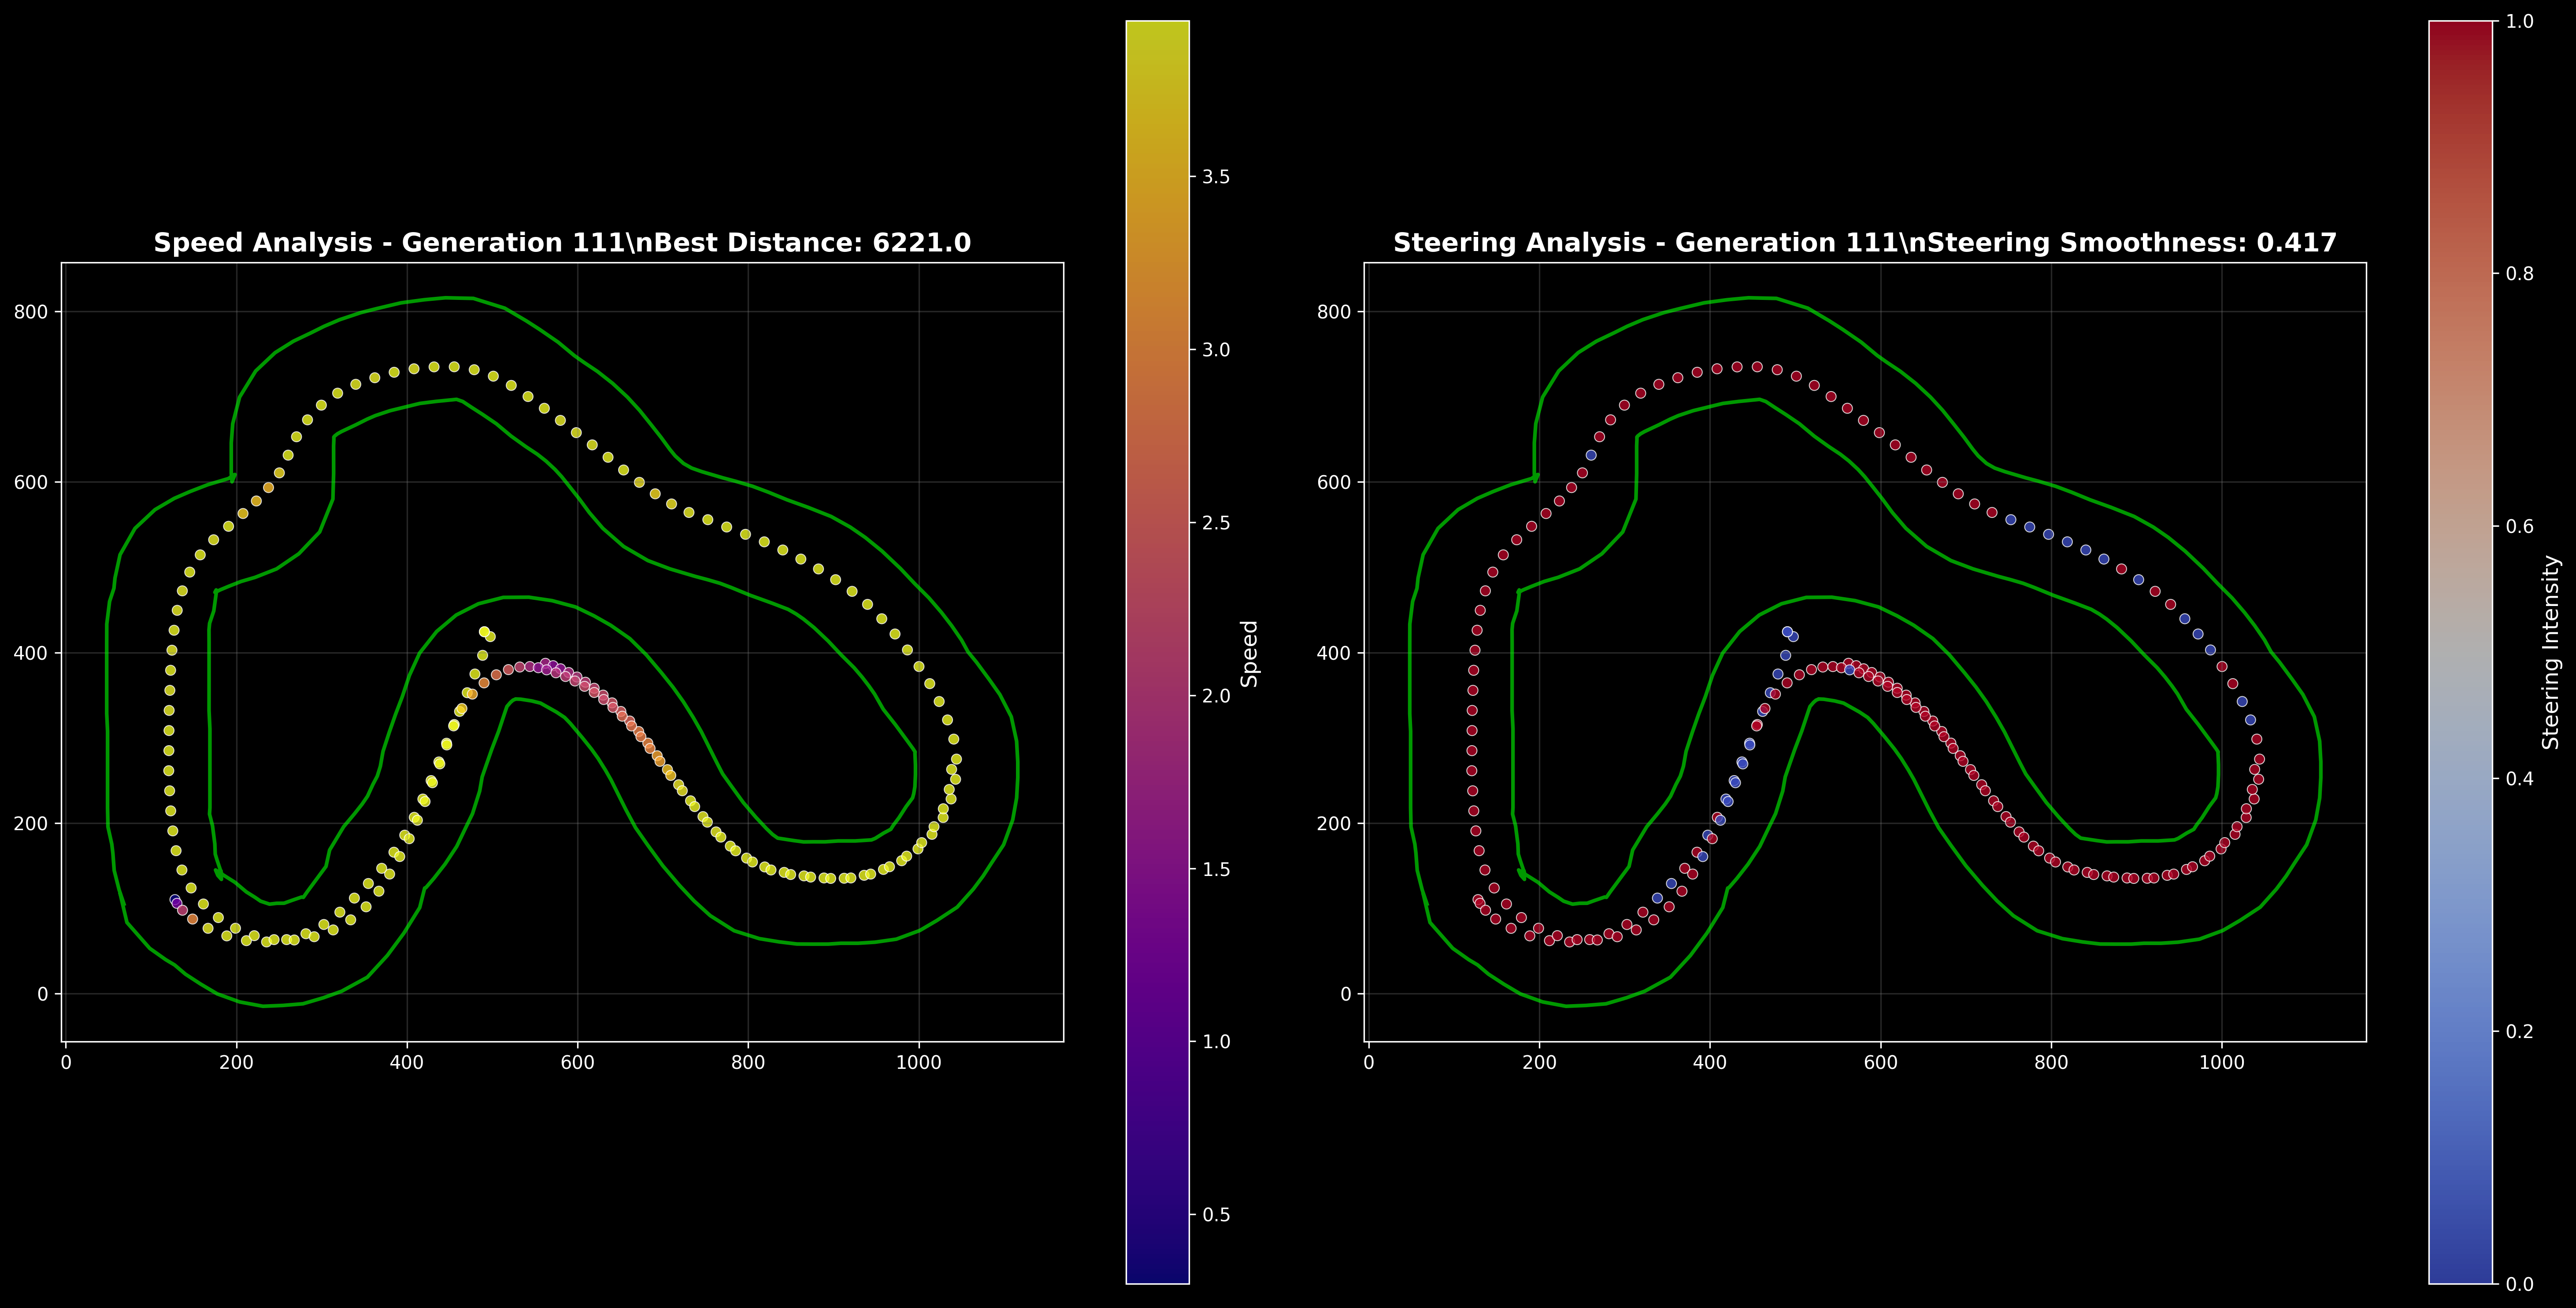Click x-axis label 800 on steering plot
This screenshot has height=1308, width=2576.
[2051, 1063]
